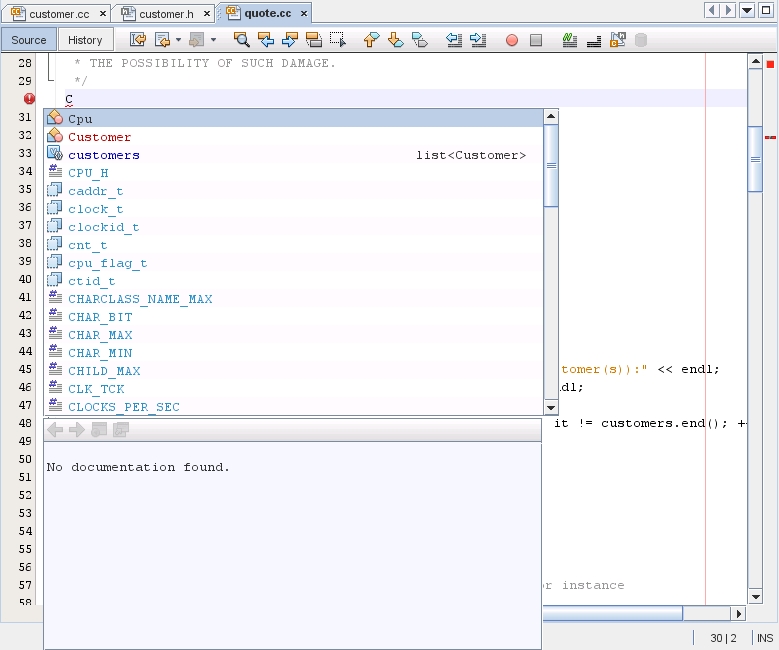The image size is (779, 650).
Task: Click the Last Edit toolbar icon
Action: (138, 40)
